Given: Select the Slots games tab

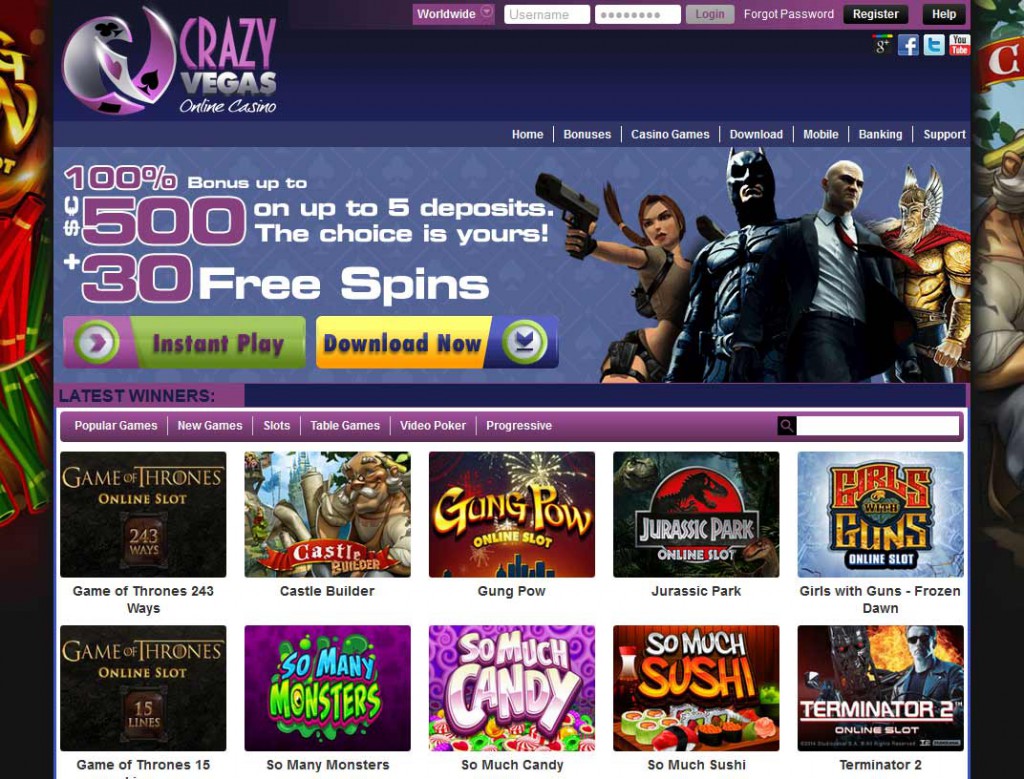Looking at the screenshot, I should tap(276, 426).
